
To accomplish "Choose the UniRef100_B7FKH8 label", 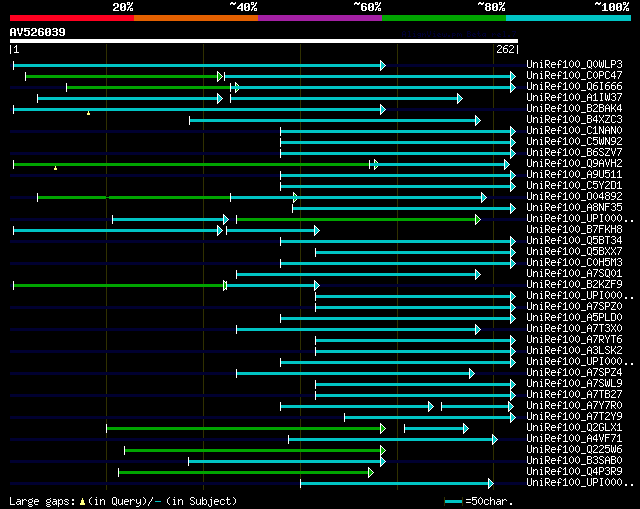I will pyautogui.click(x=574, y=230).
